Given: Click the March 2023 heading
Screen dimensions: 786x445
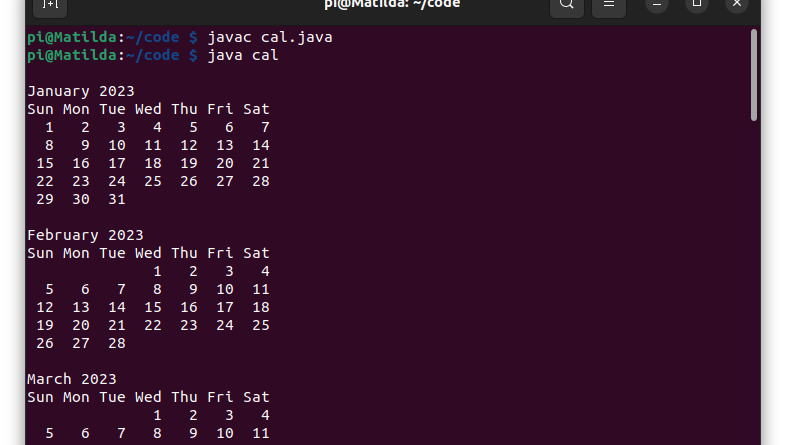Looking at the screenshot, I should 72,379.
